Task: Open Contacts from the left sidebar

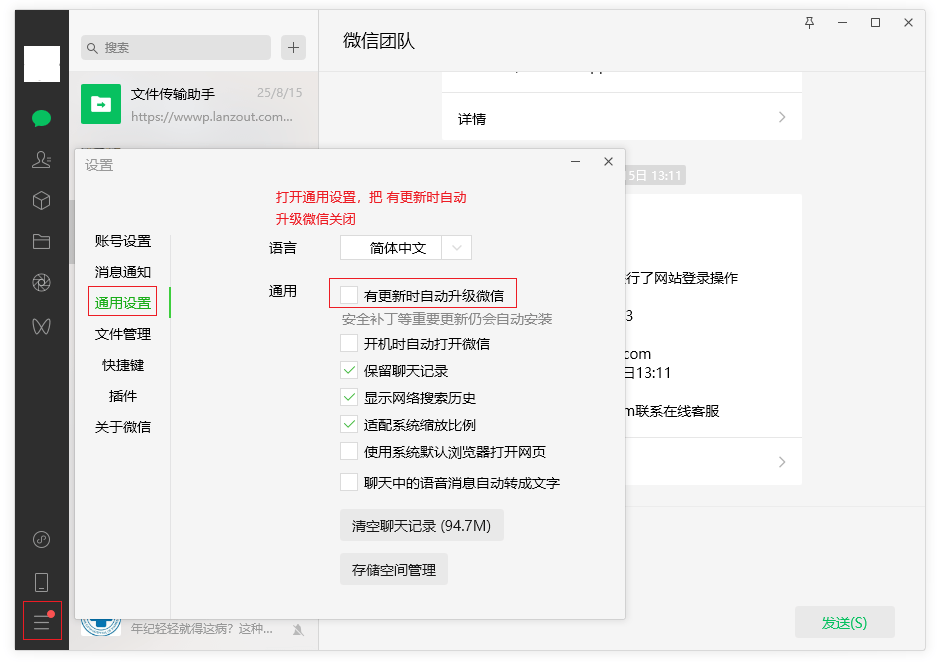Action: point(41,160)
